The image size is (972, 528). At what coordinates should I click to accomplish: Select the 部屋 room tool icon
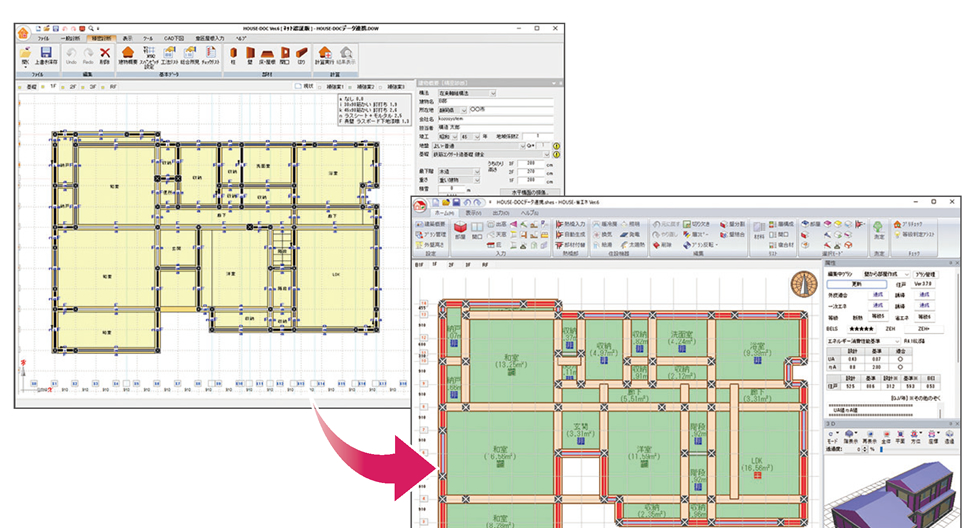pyautogui.click(x=459, y=228)
